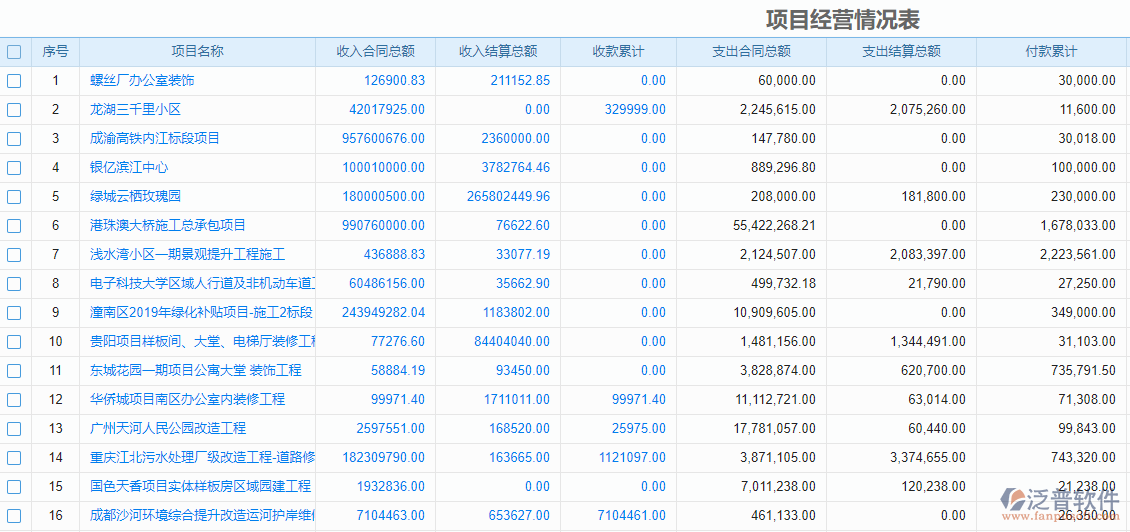Open 华侨城项目南区办公室内装修工程 link
The image size is (1130, 532).
[x=187, y=400]
